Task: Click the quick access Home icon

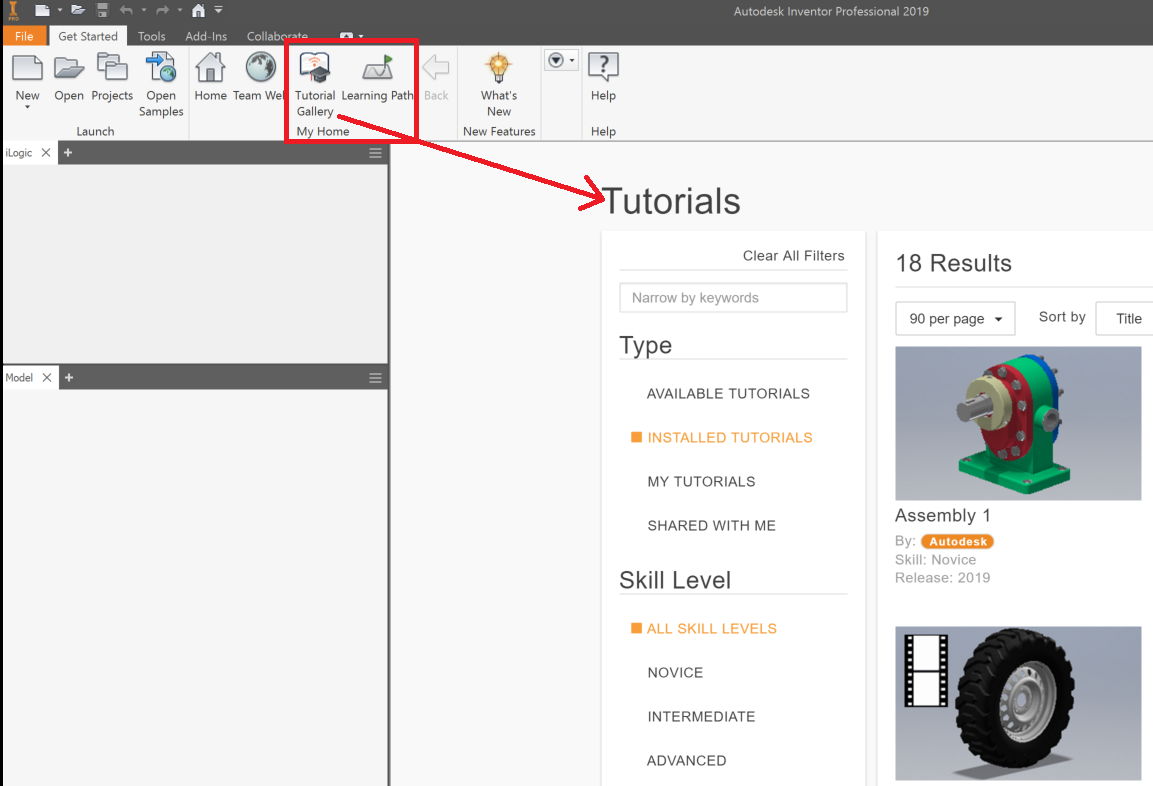Action: [x=198, y=10]
